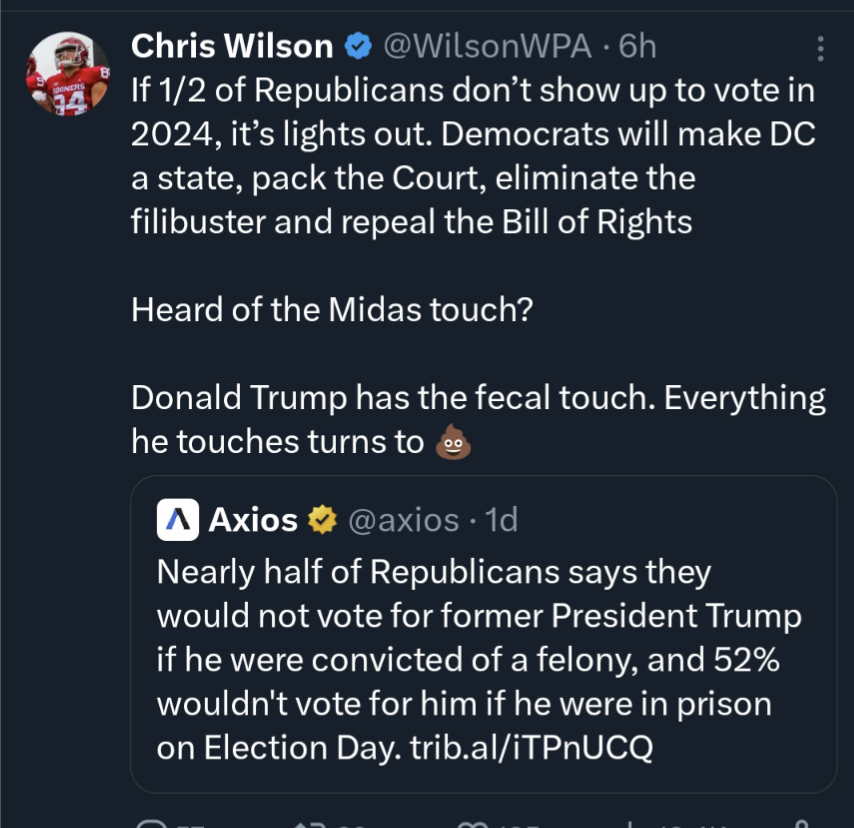Click the Axios account name
This screenshot has width=854, height=828.
pyautogui.click(x=253, y=520)
